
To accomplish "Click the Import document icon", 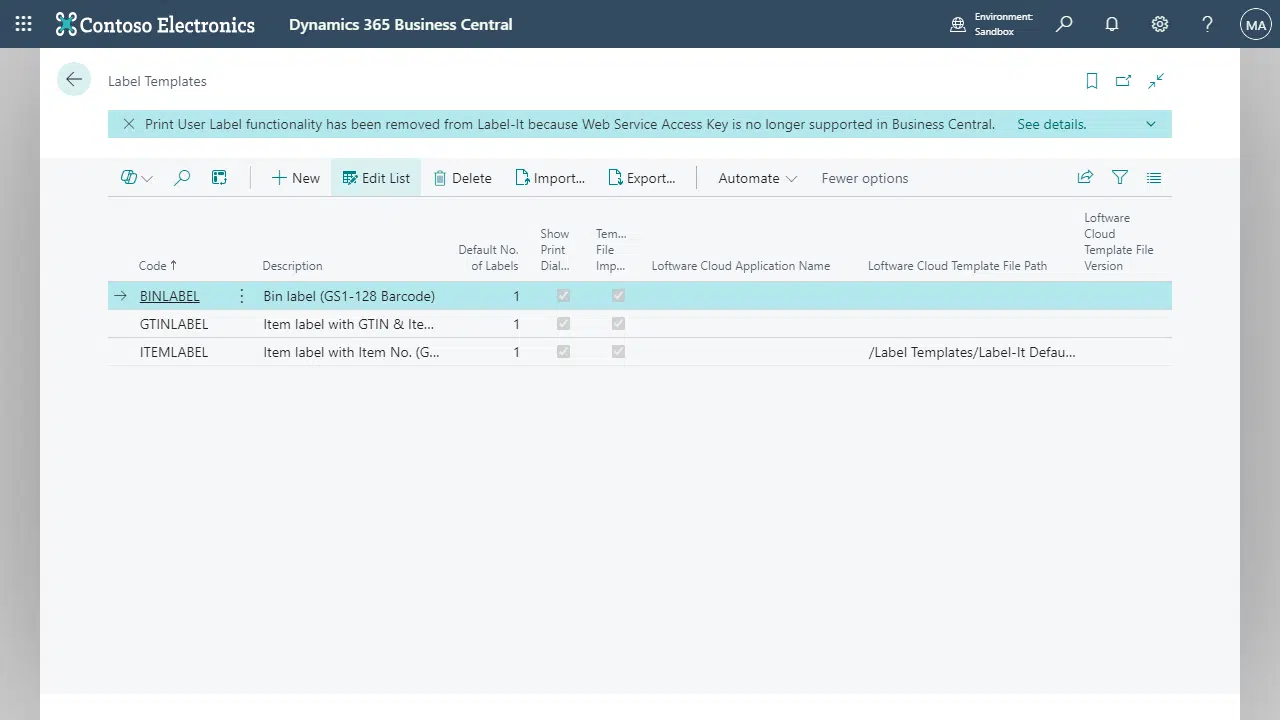I will pos(549,177).
